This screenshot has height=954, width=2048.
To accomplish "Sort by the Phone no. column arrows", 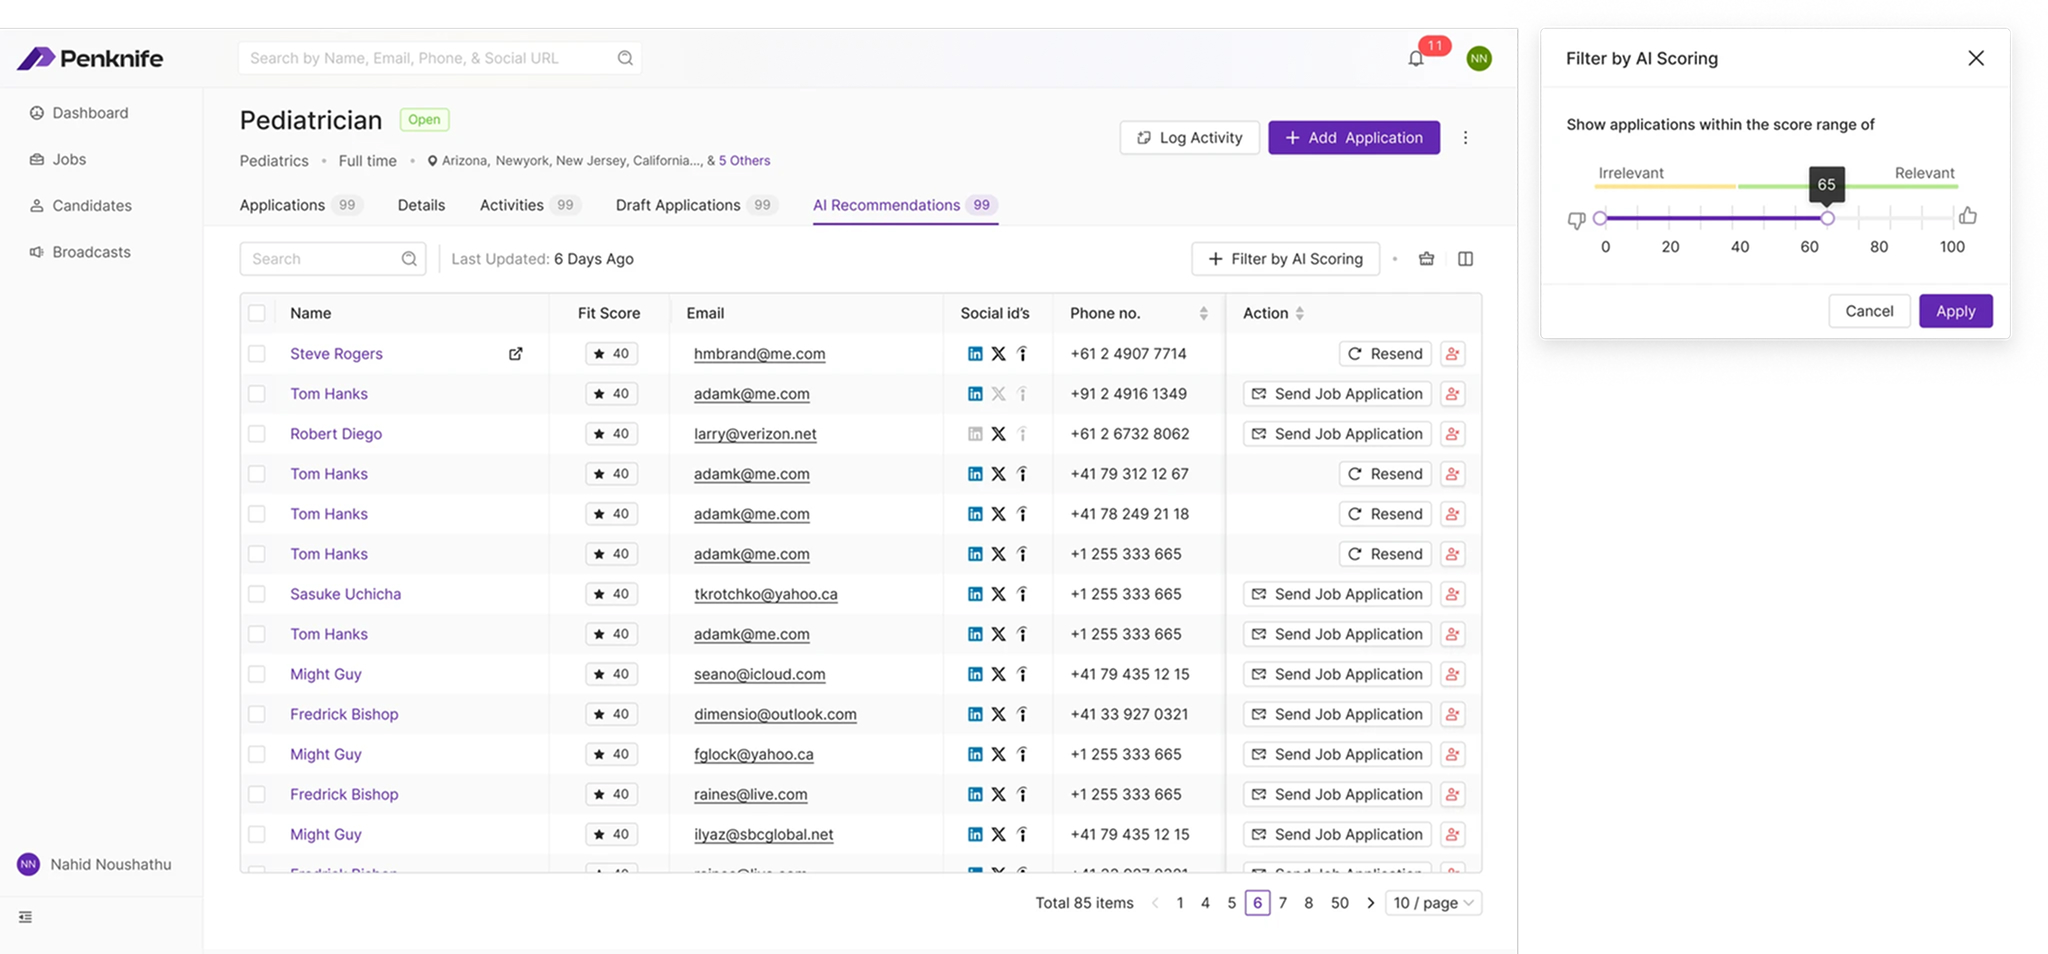I will (1203, 313).
